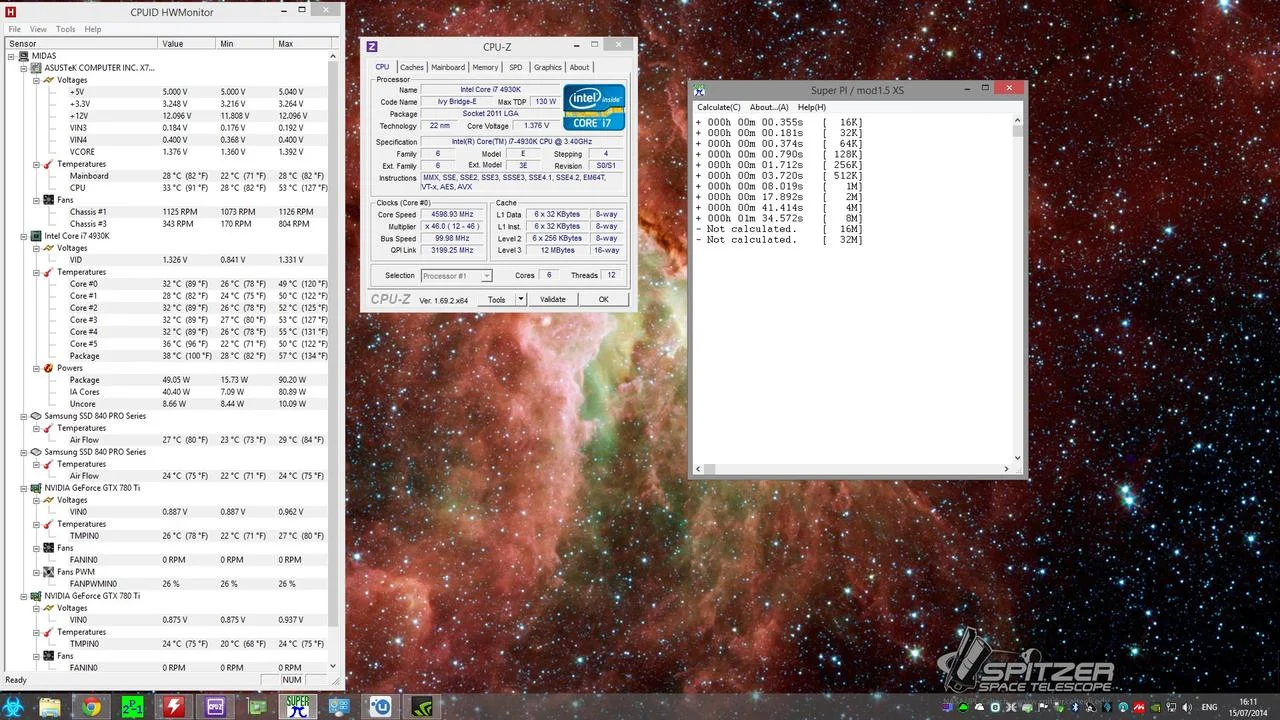Collapse the Intel Core i7 4930K node

point(24,236)
